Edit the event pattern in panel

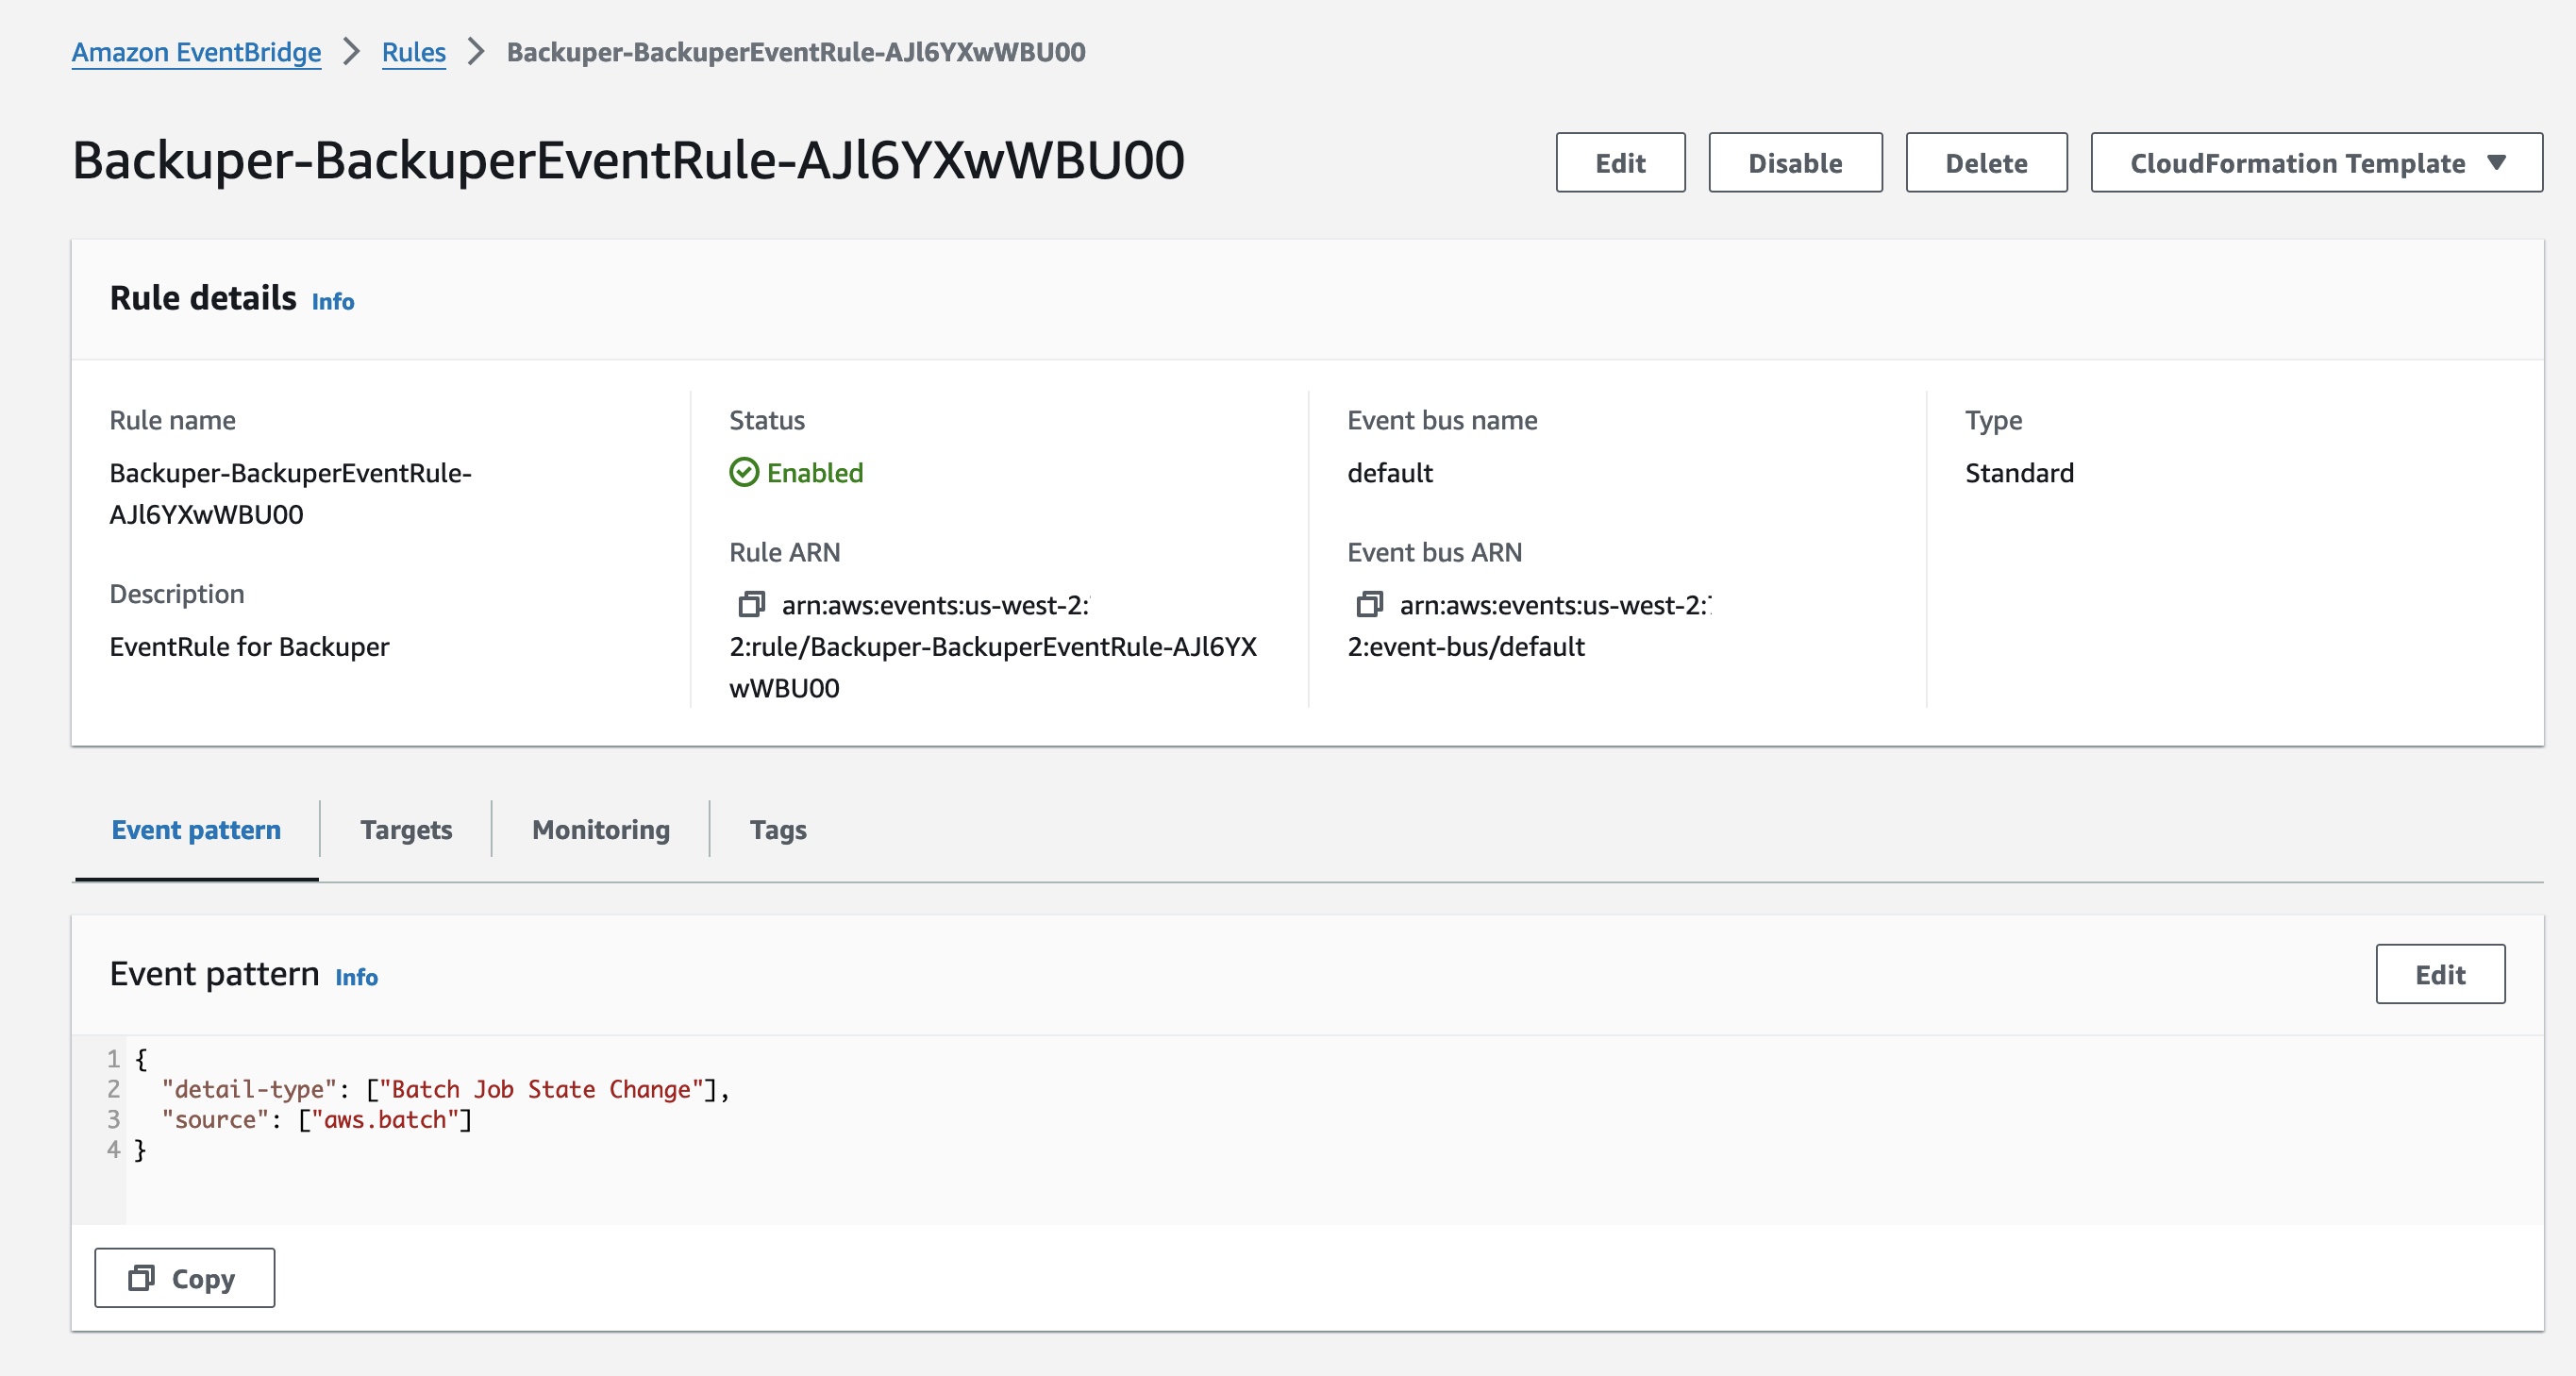tap(2440, 974)
